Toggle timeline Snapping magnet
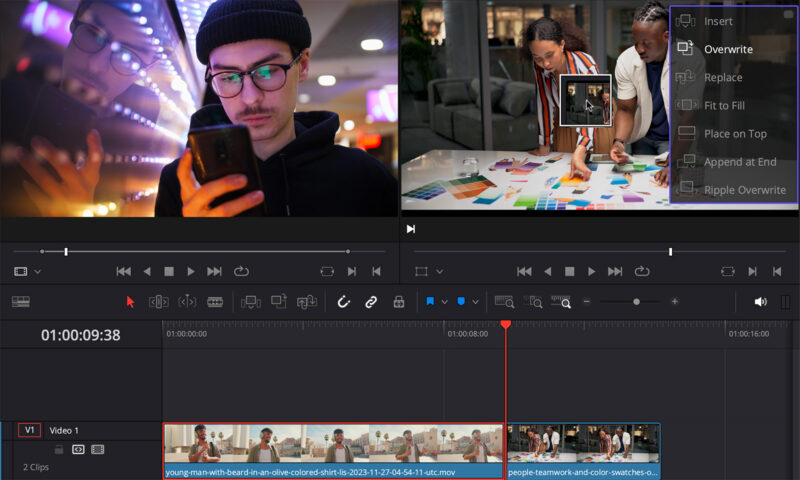This screenshot has height=480, width=800. [x=343, y=302]
